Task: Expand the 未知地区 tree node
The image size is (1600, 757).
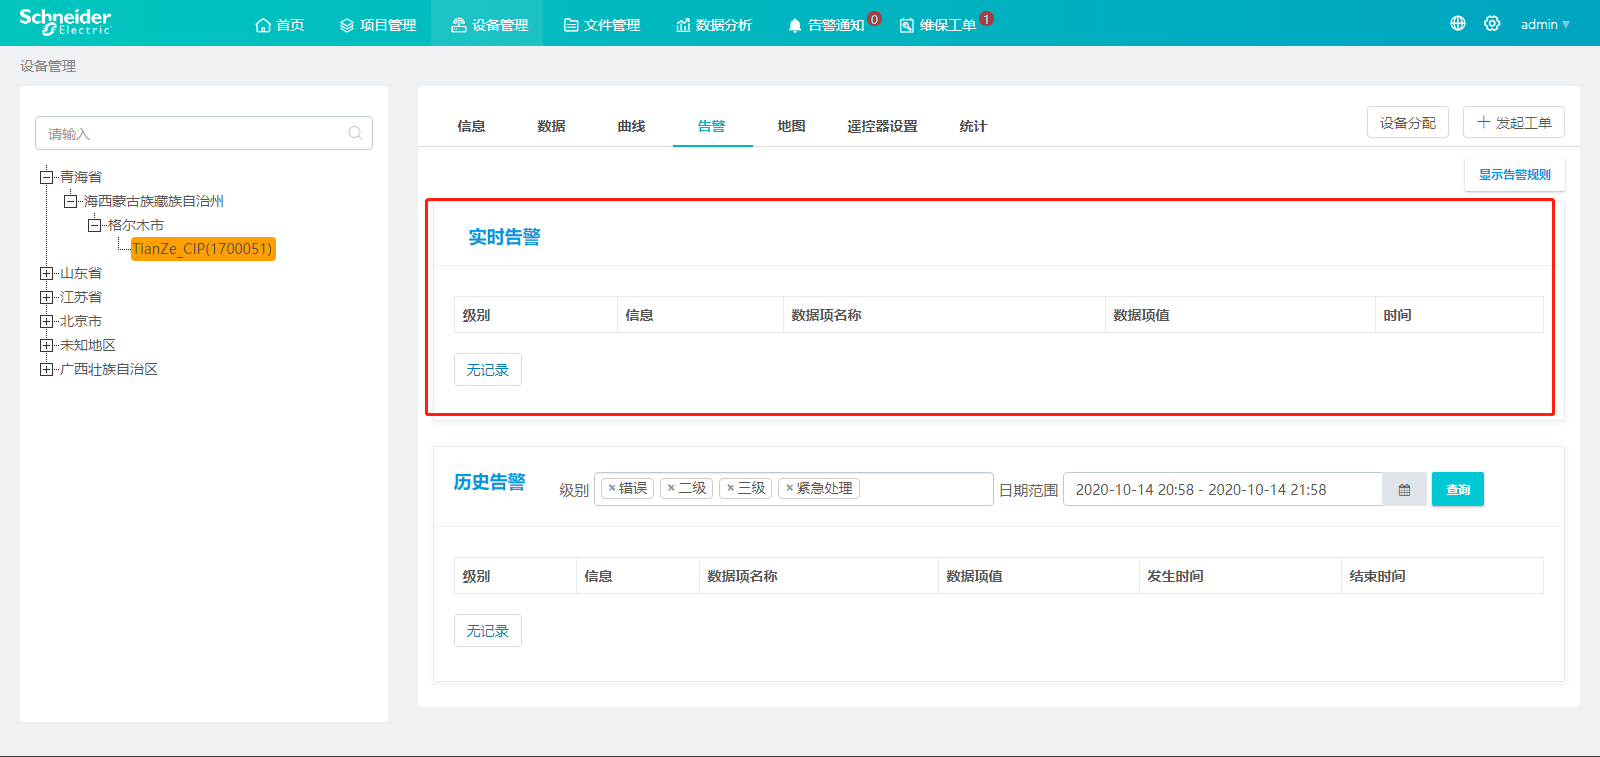Action: (46, 345)
